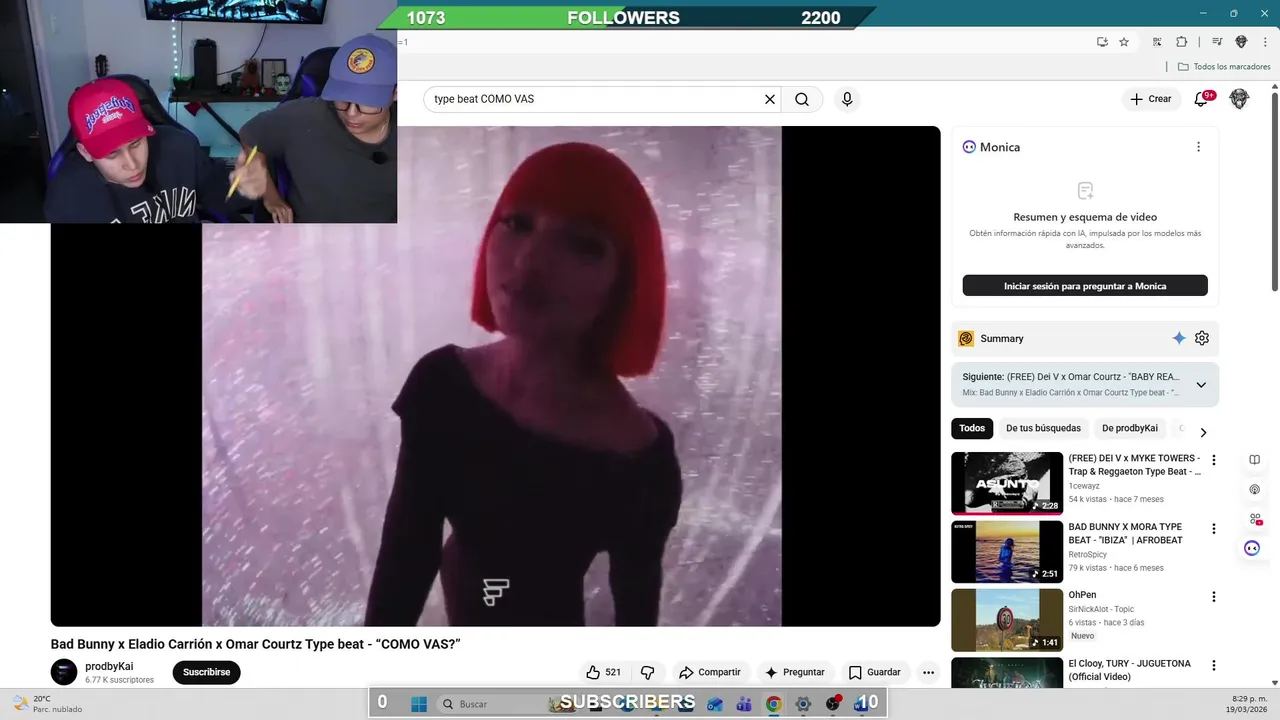Screen dimensions: 1280x720
Task: Like the video with thumbs up
Action: pyautogui.click(x=603, y=672)
